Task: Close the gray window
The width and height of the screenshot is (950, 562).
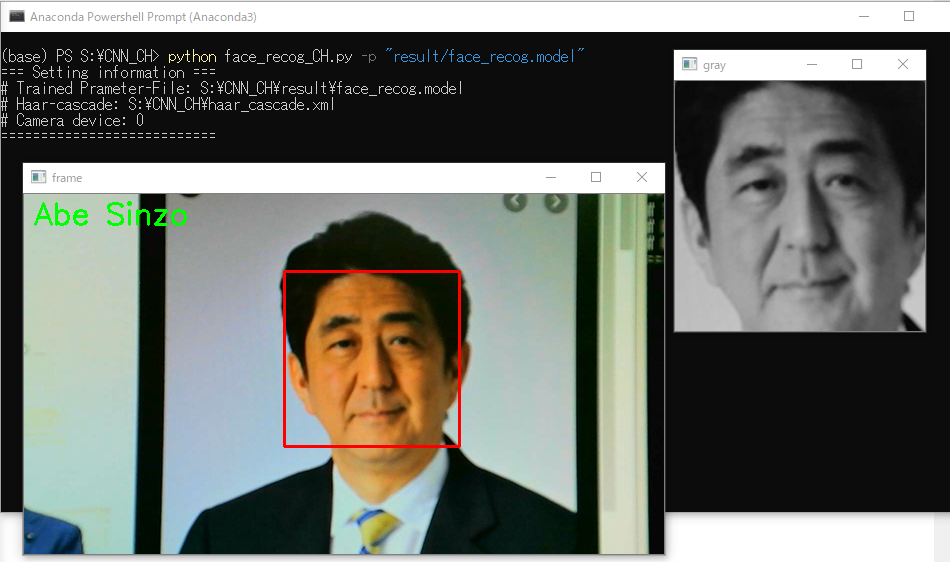Action: (x=903, y=64)
